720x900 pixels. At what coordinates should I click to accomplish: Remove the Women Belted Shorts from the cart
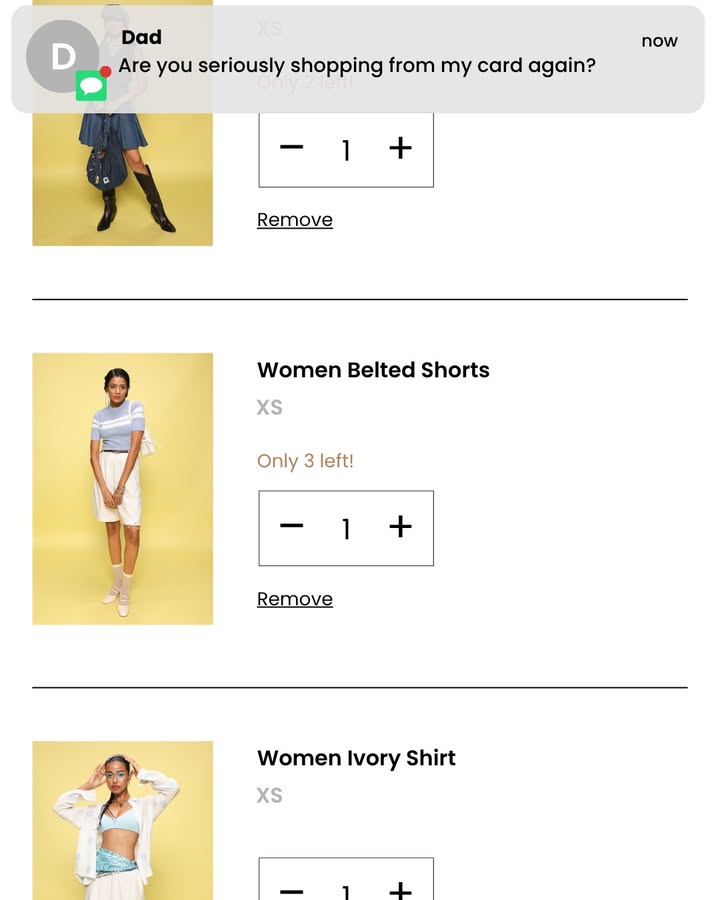coord(294,598)
